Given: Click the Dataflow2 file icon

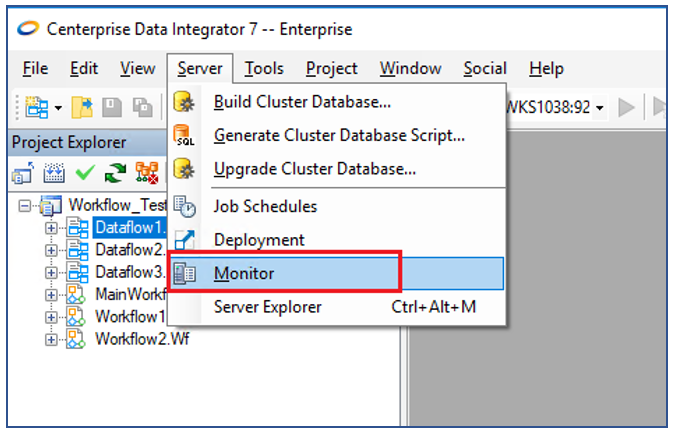Looking at the screenshot, I should click(x=78, y=250).
